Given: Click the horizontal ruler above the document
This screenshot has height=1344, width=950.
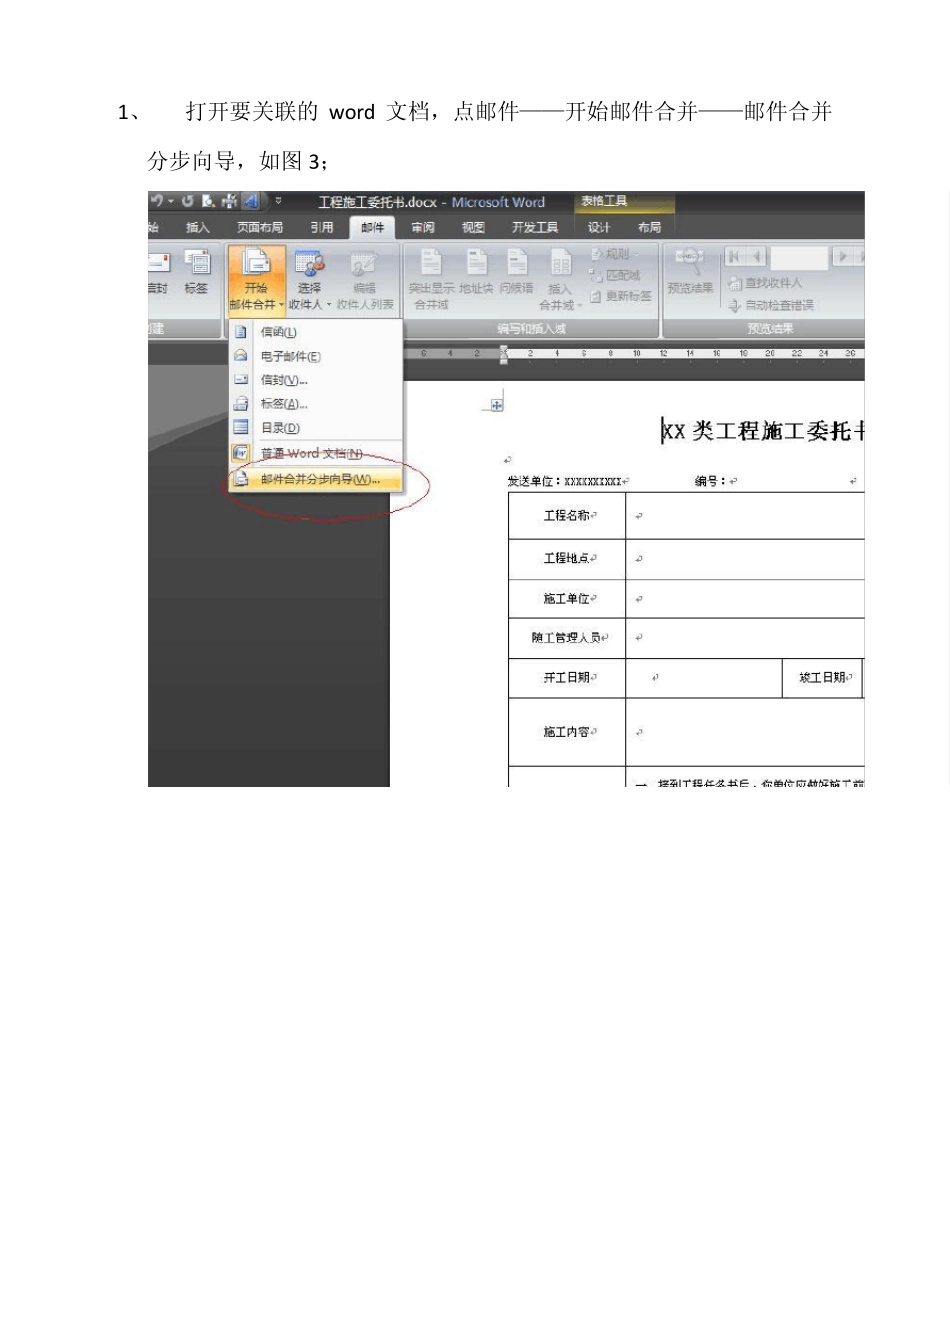Looking at the screenshot, I should point(634,354).
